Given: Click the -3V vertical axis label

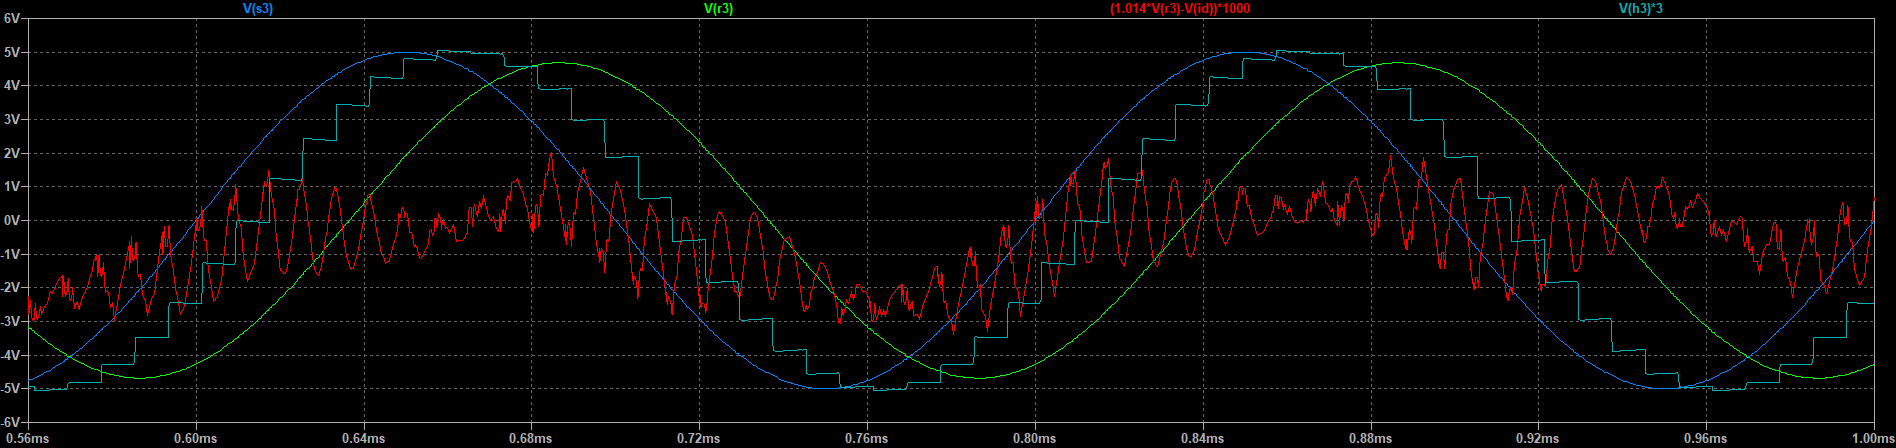Looking at the screenshot, I should click(x=11, y=321).
